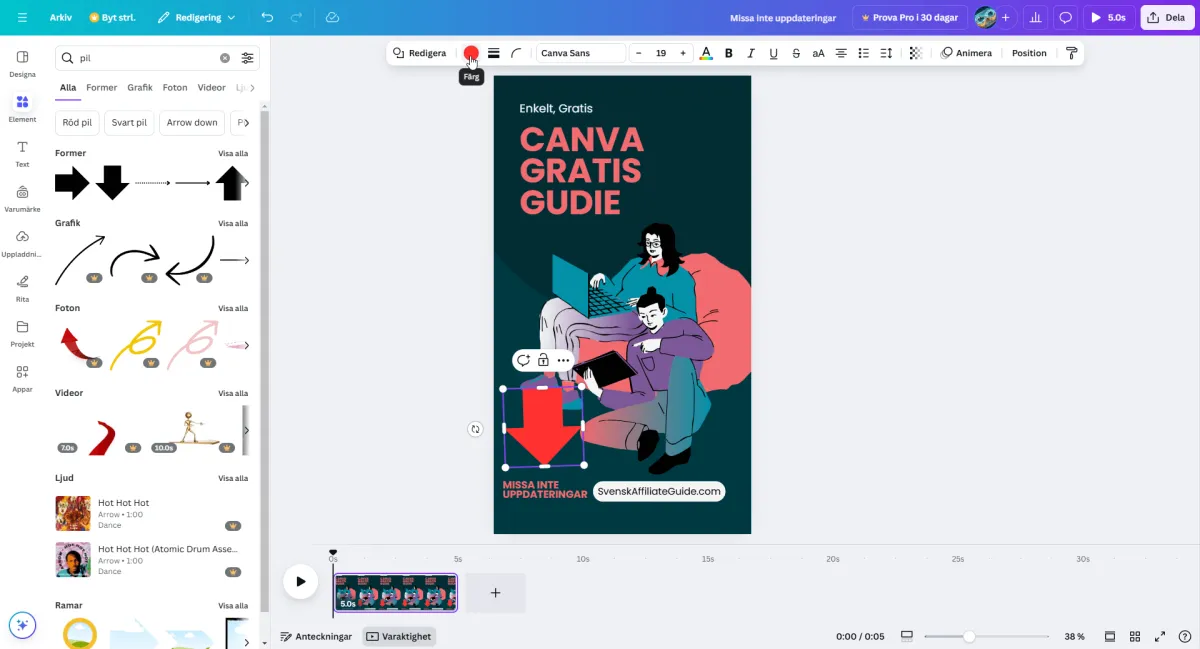Open the Uppladdningar uploads panel
Screen dimensions: 1200x649
(22, 243)
